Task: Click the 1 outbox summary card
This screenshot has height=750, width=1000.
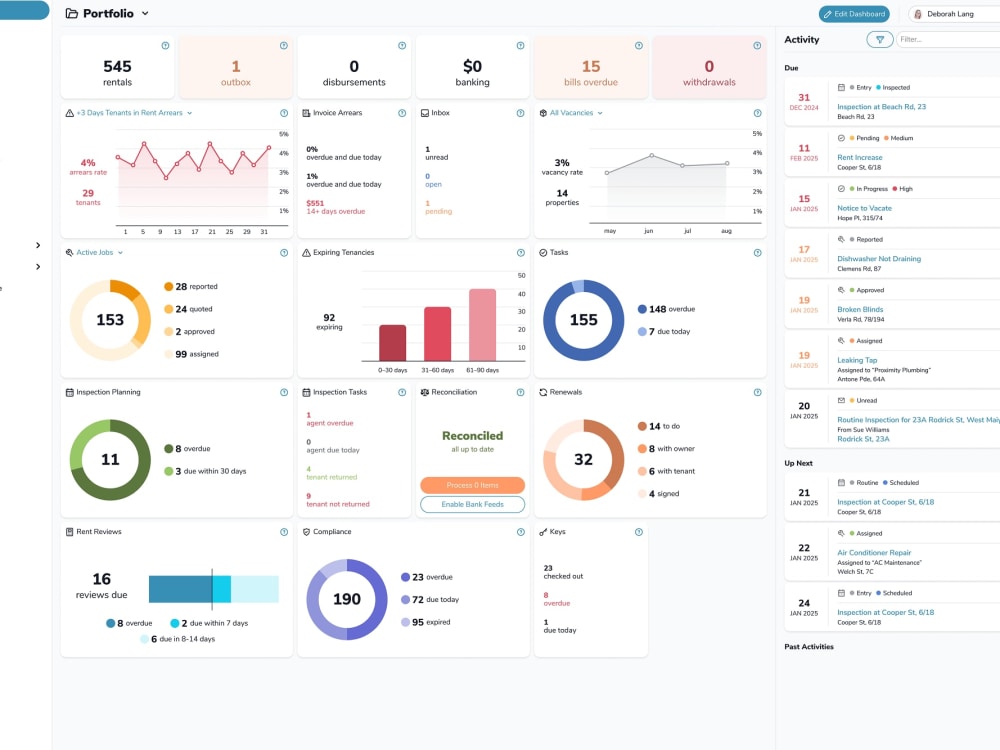Action: (236, 67)
